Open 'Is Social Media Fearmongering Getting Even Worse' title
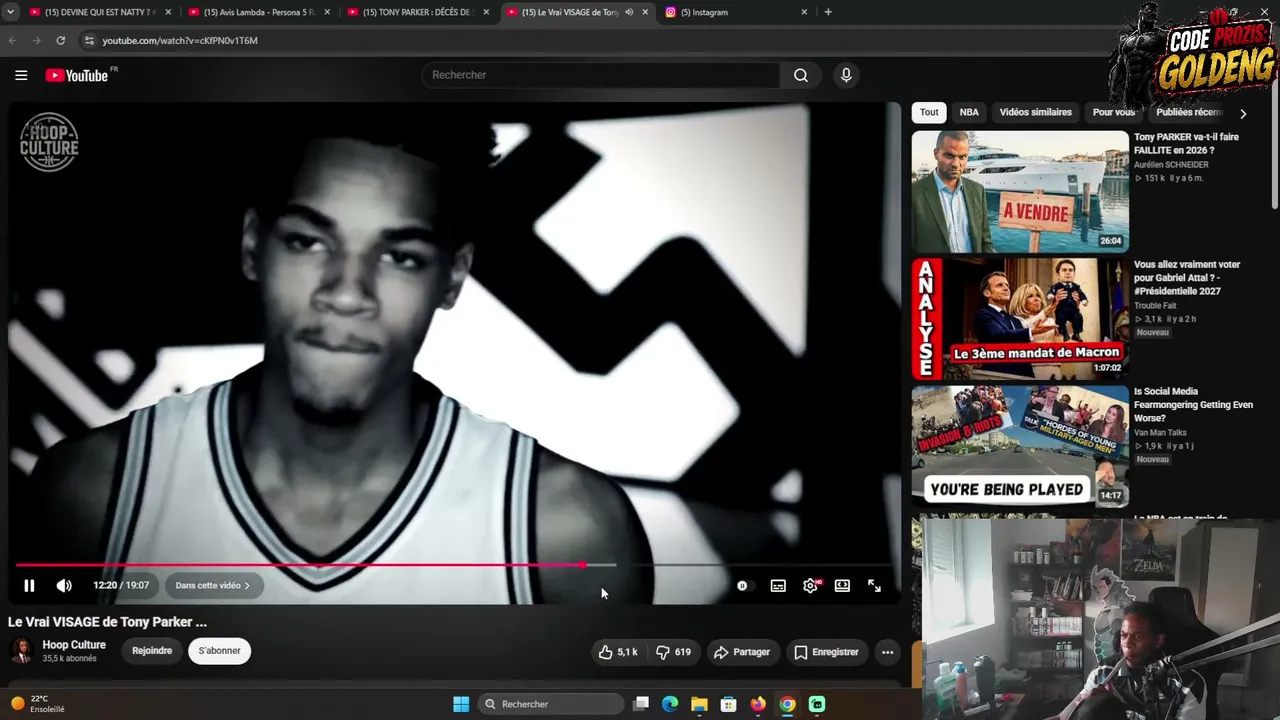 tap(1193, 404)
